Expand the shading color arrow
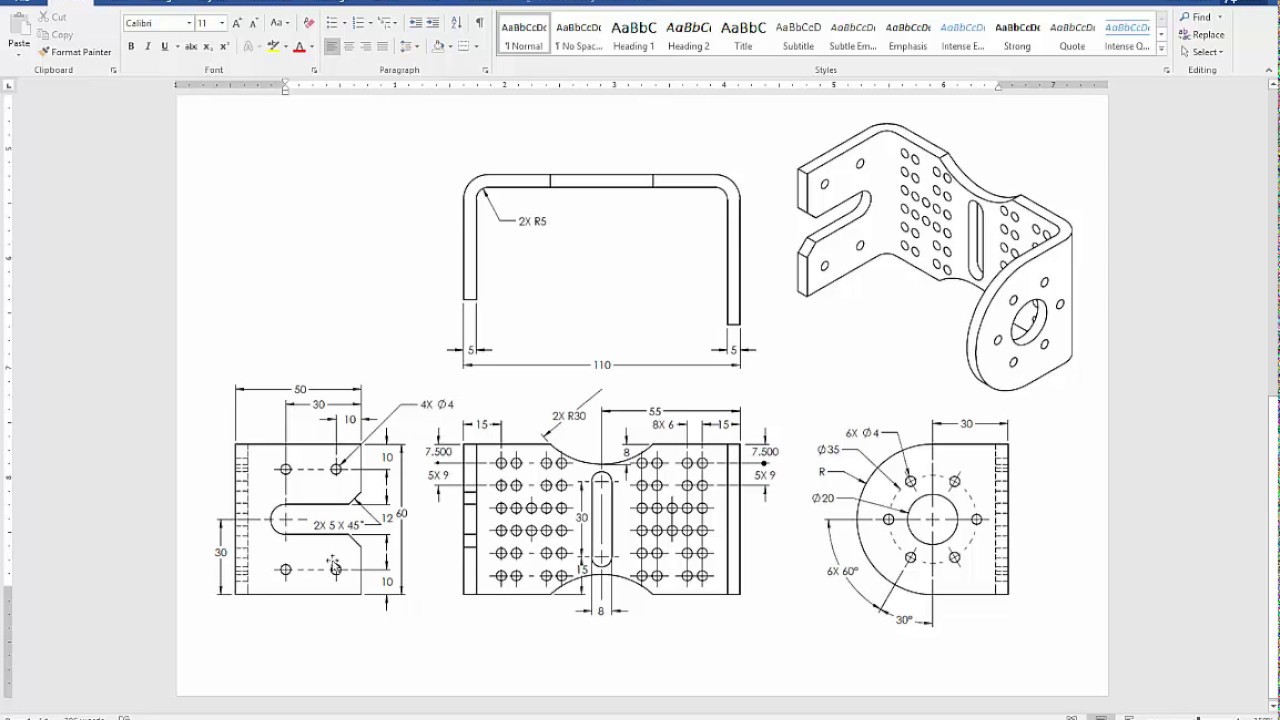 pos(450,47)
